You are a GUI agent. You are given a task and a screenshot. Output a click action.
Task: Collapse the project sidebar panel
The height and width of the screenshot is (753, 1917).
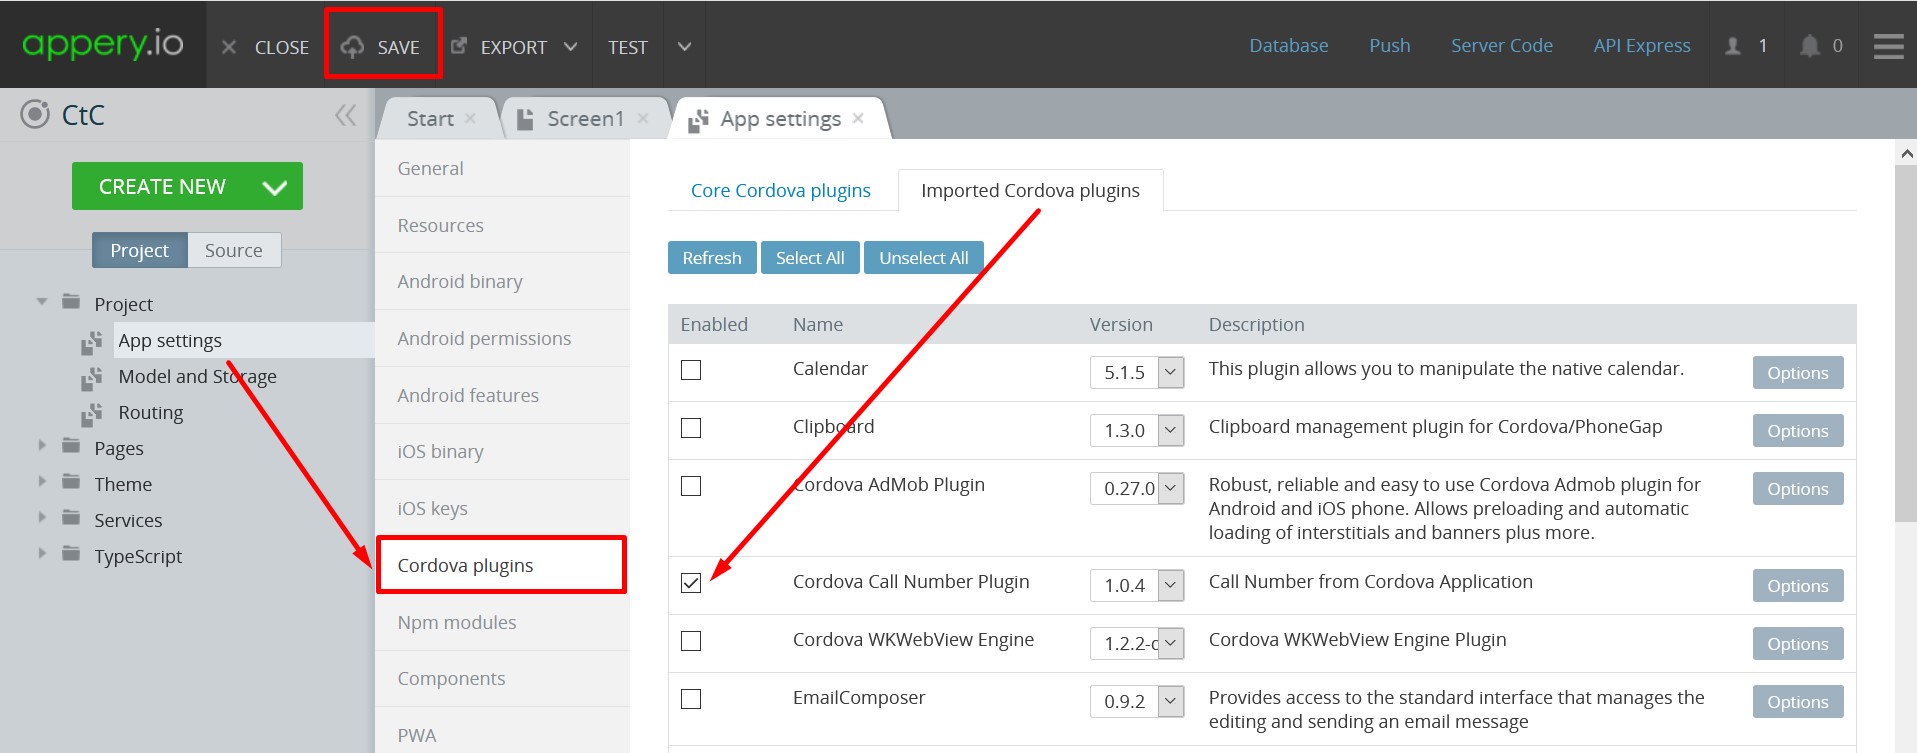click(345, 115)
